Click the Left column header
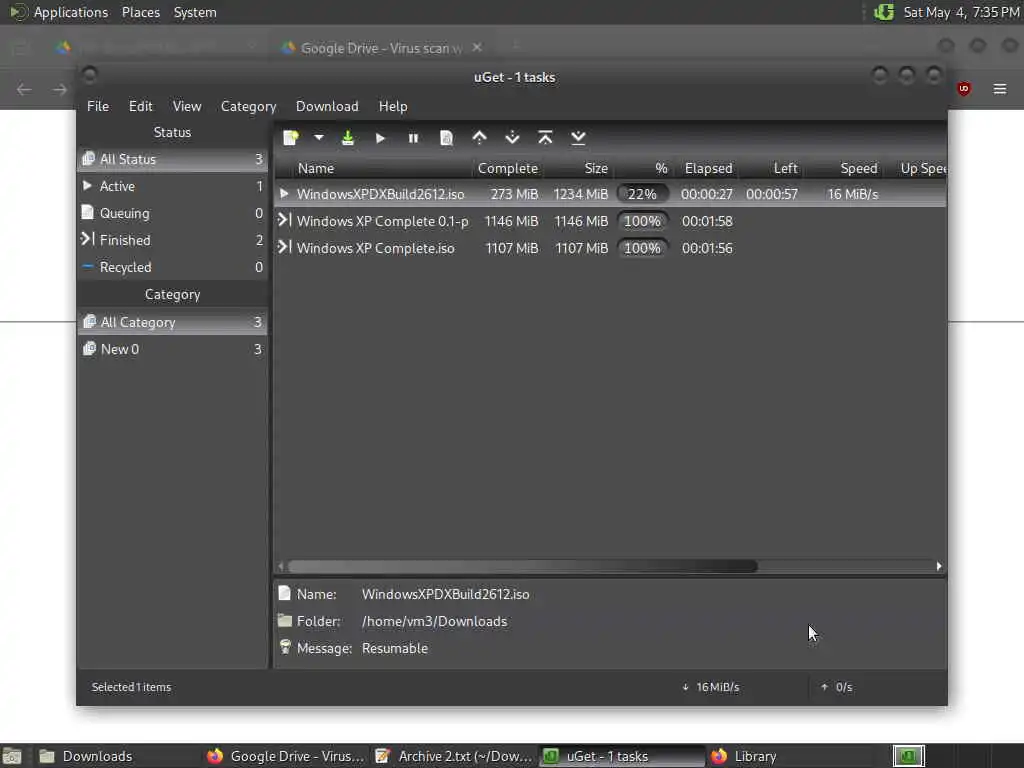The image size is (1024, 768). coord(773,168)
